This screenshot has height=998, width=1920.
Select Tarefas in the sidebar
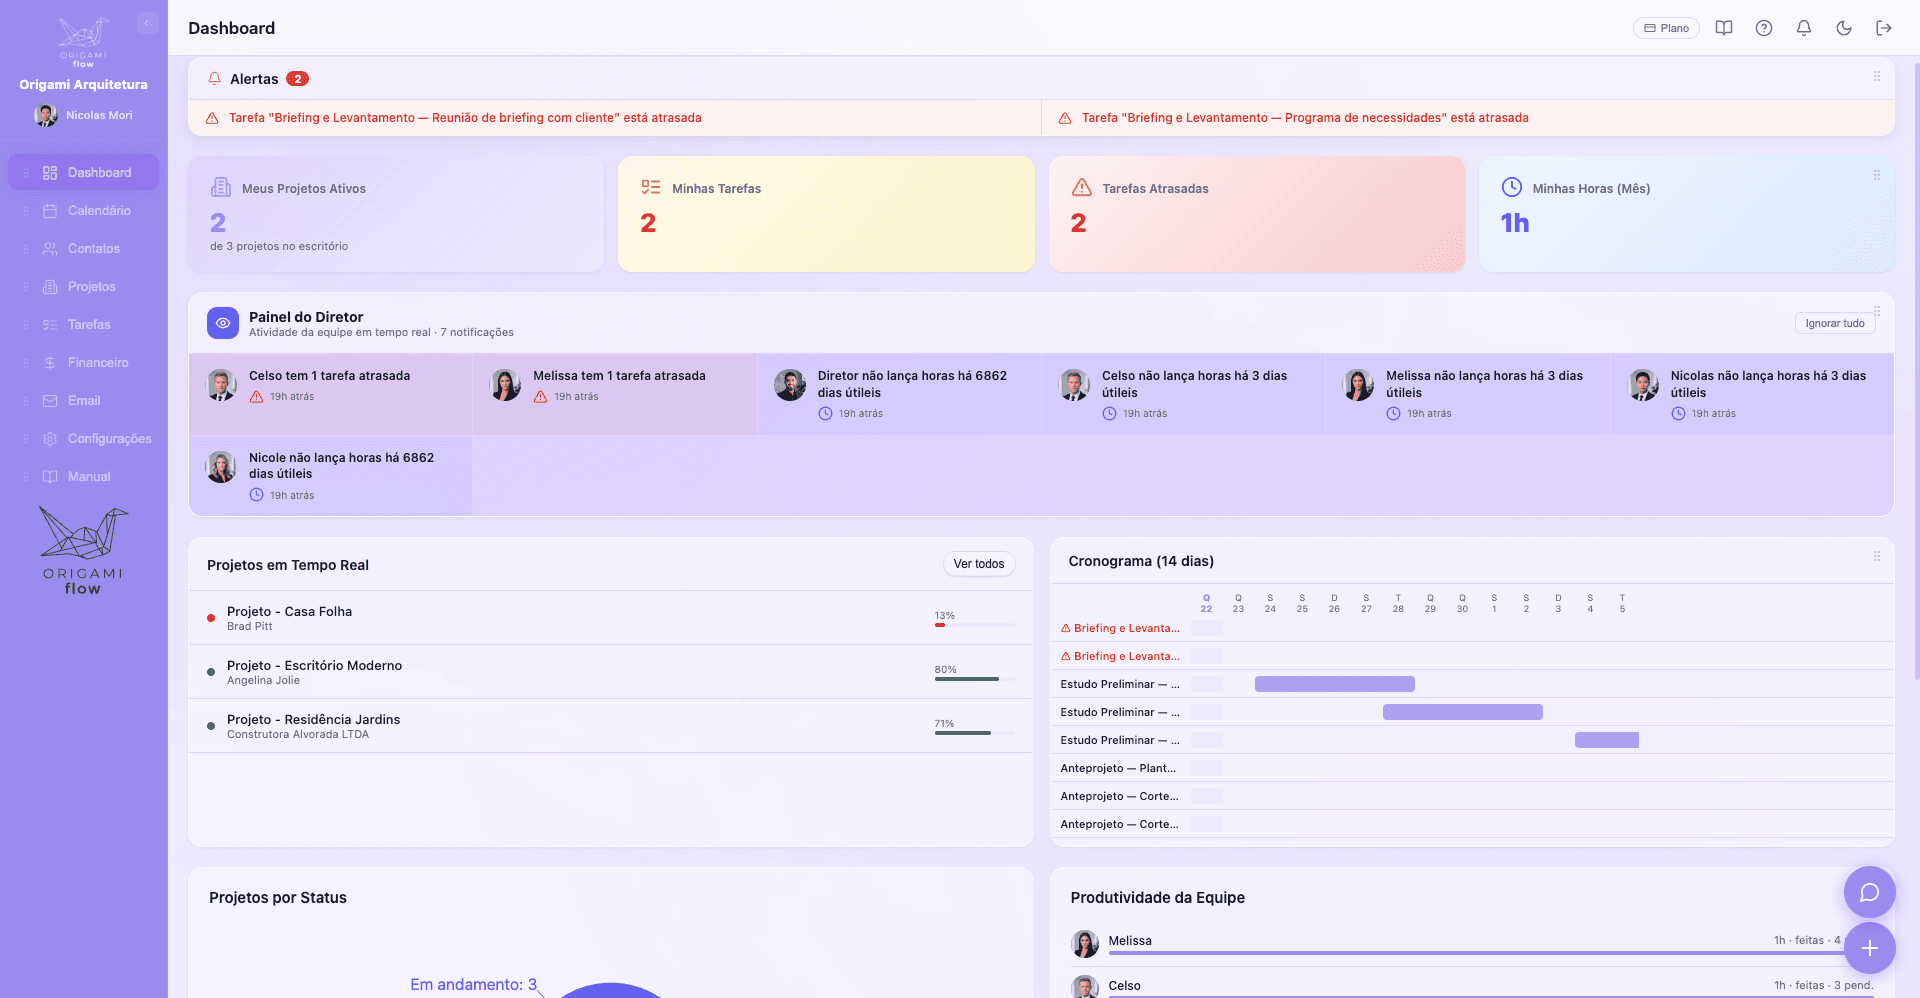pyautogui.click(x=84, y=325)
